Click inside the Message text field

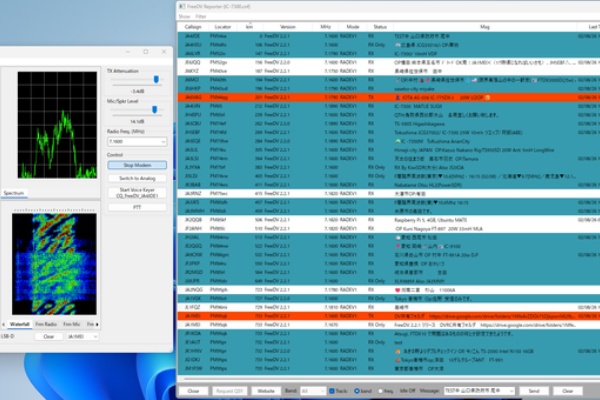[476, 391]
